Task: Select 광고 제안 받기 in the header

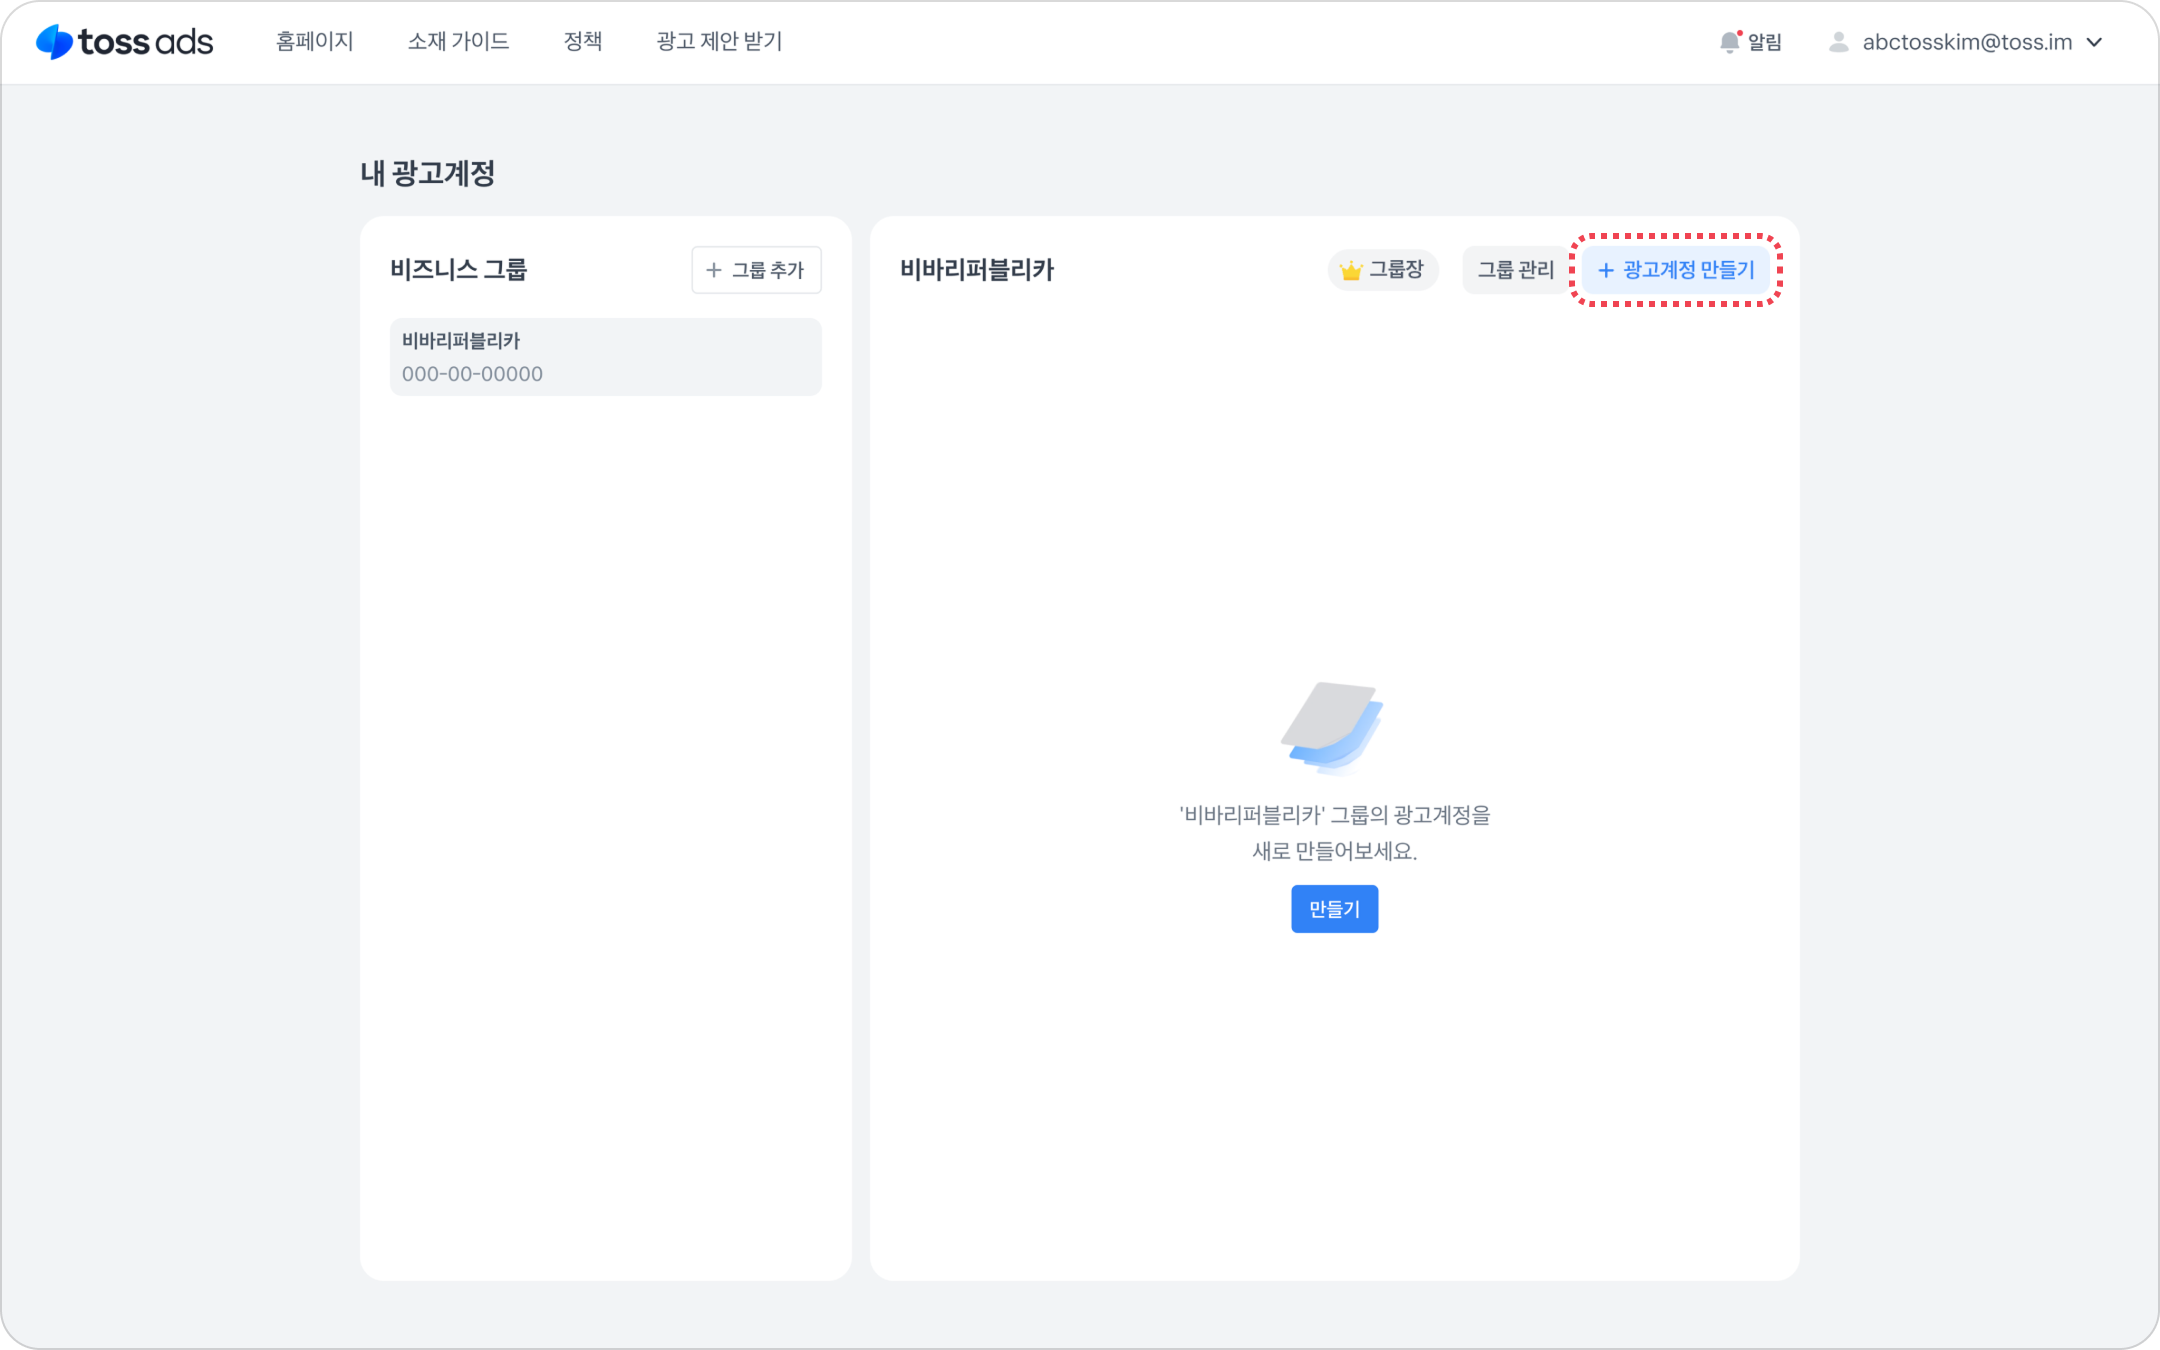Action: (719, 41)
